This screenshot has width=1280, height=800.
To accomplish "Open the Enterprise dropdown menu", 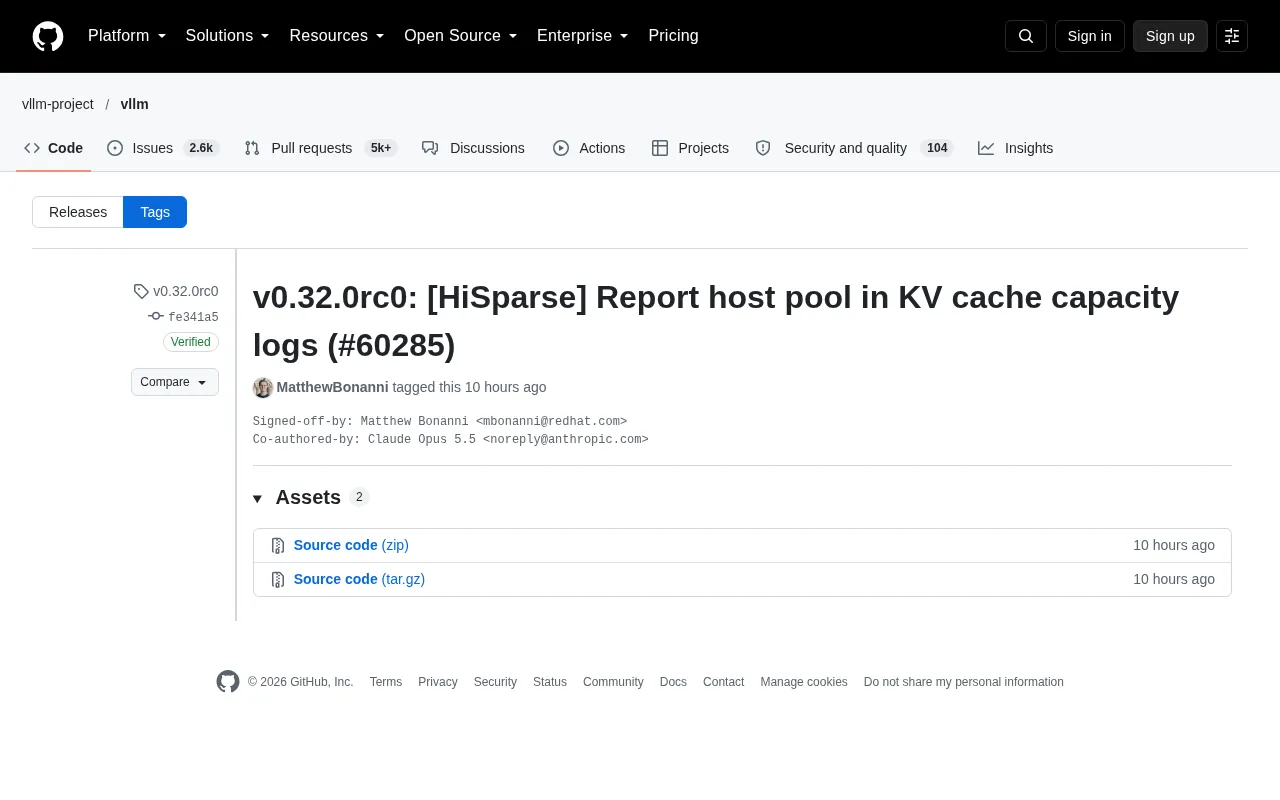I will (583, 36).
